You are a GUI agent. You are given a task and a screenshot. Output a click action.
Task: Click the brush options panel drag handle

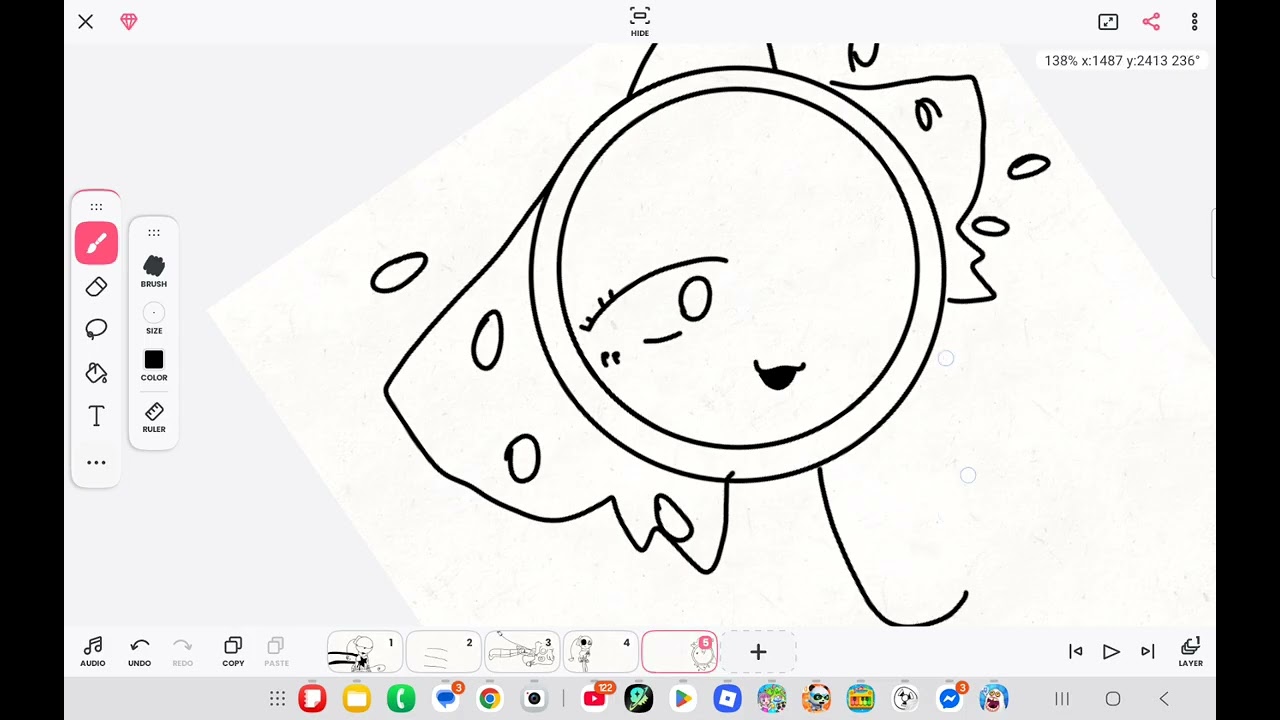tap(154, 233)
